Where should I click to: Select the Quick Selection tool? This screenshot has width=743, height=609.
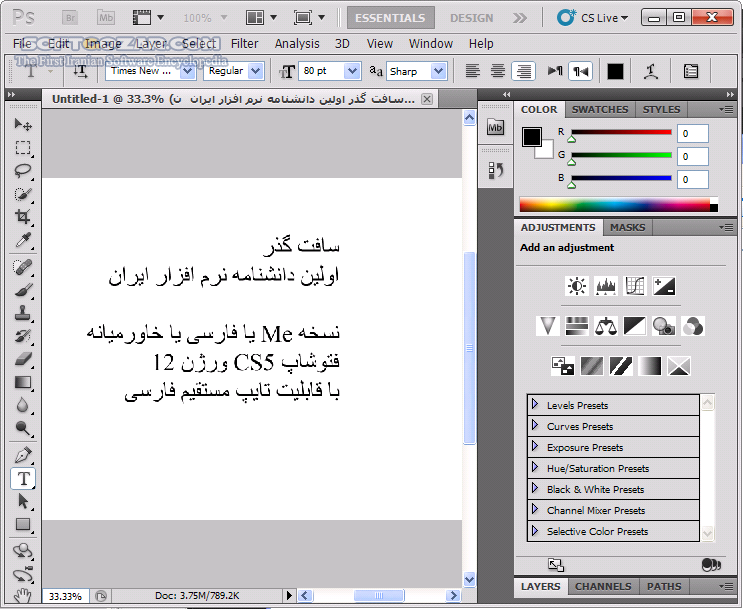pos(23,194)
